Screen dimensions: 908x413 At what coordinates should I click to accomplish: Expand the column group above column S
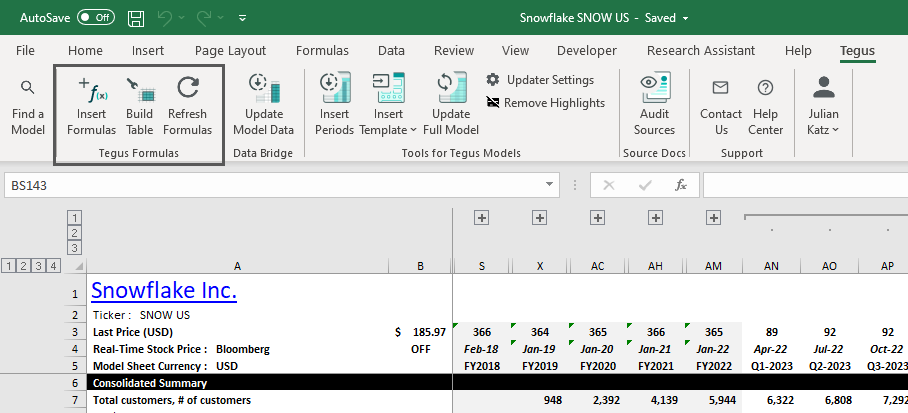coord(481,218)
